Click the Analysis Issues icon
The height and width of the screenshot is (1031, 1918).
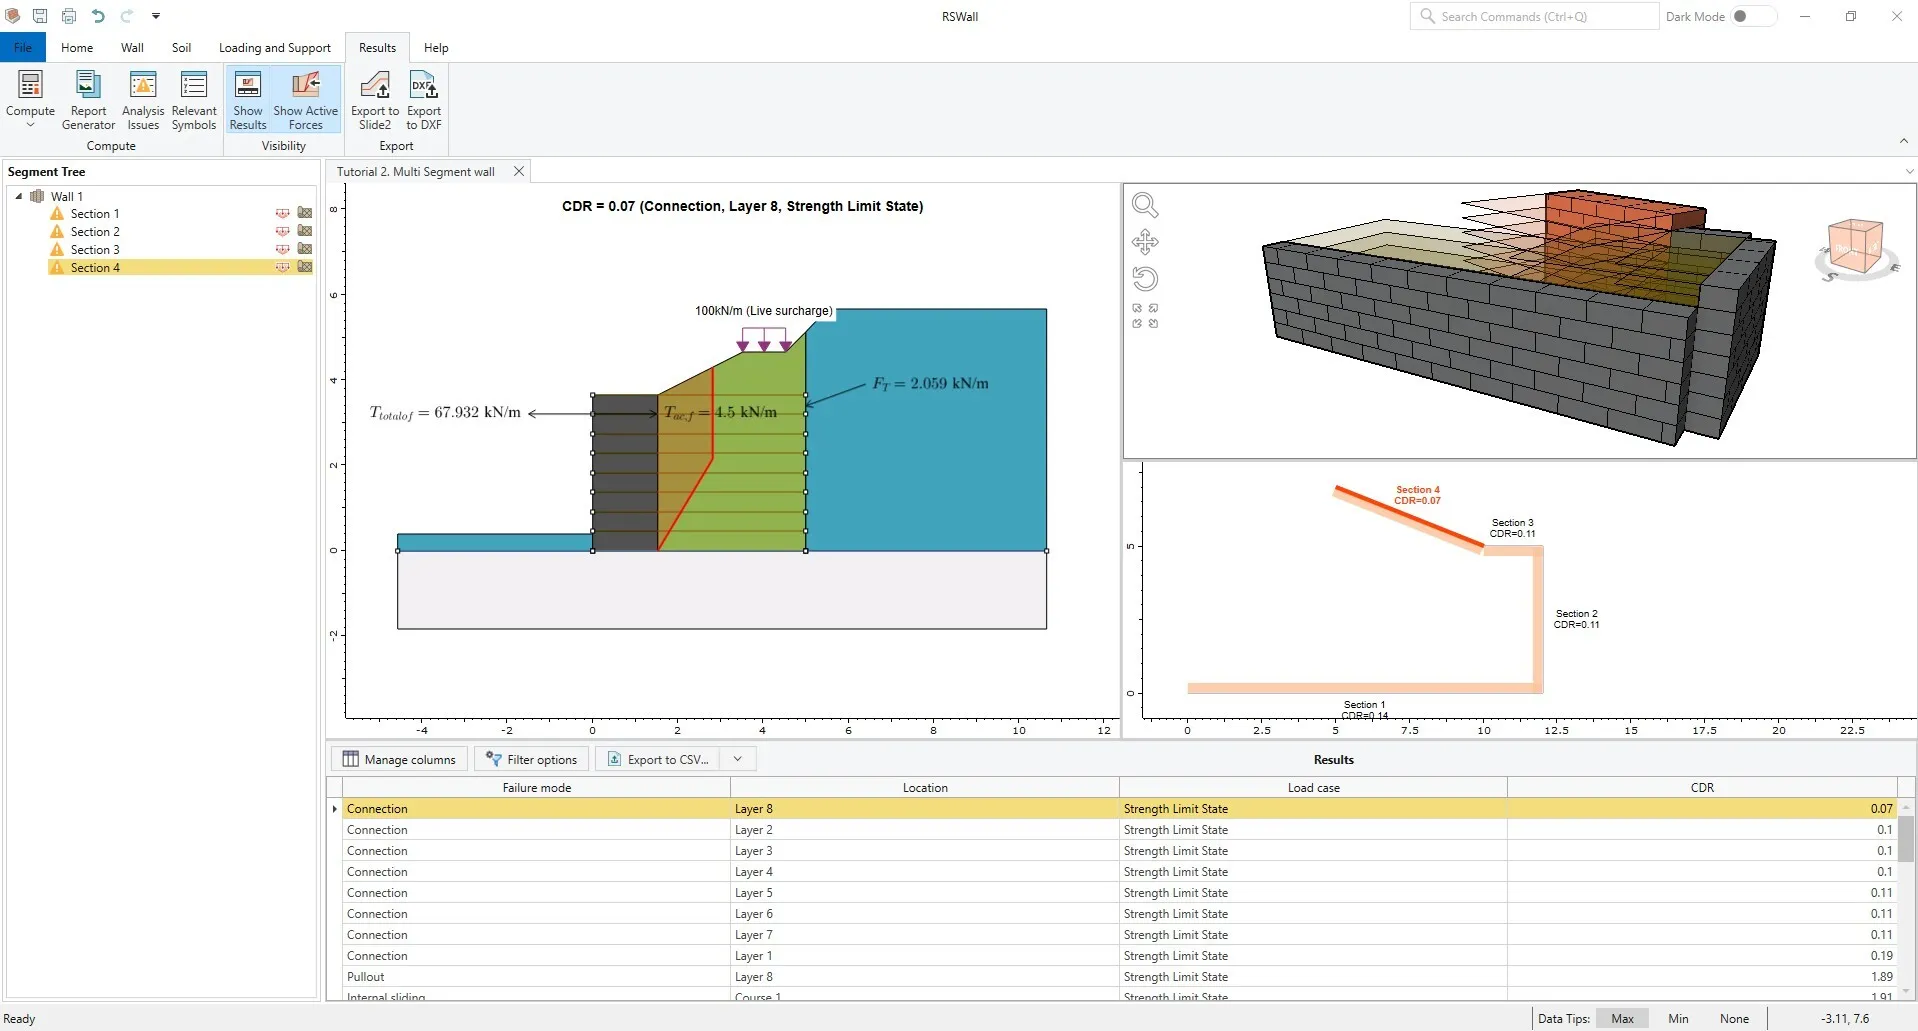143,100
